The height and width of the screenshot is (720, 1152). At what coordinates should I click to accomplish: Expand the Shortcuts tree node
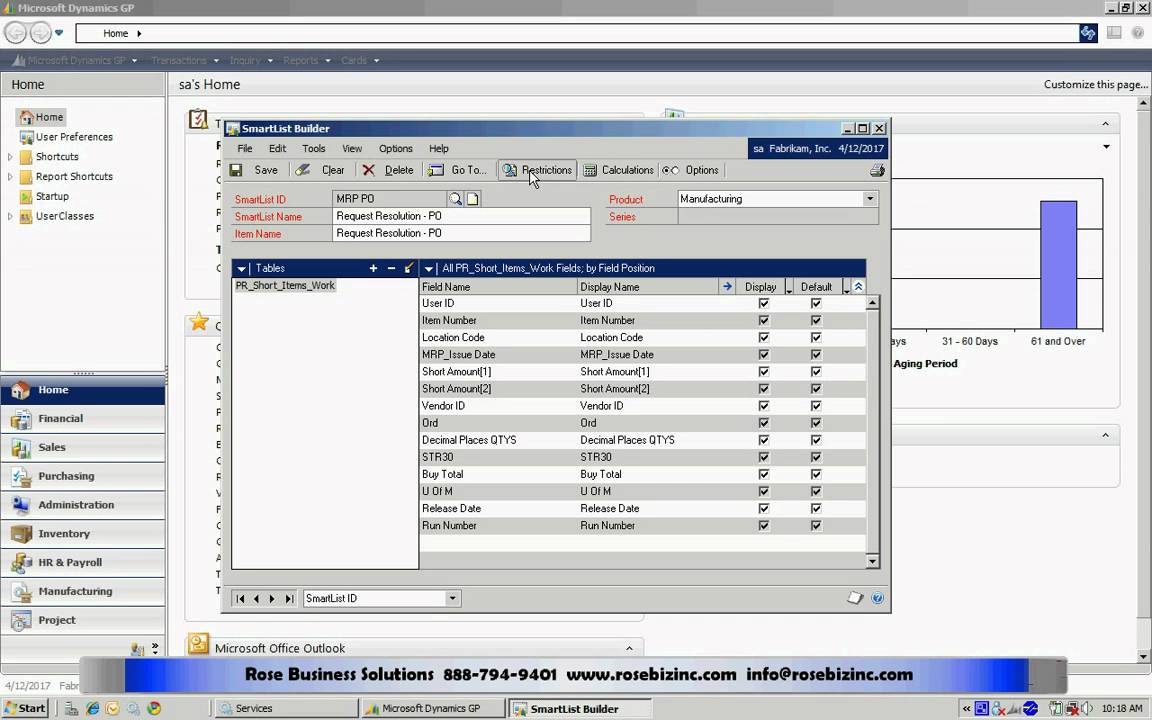(x=10, y=156)
